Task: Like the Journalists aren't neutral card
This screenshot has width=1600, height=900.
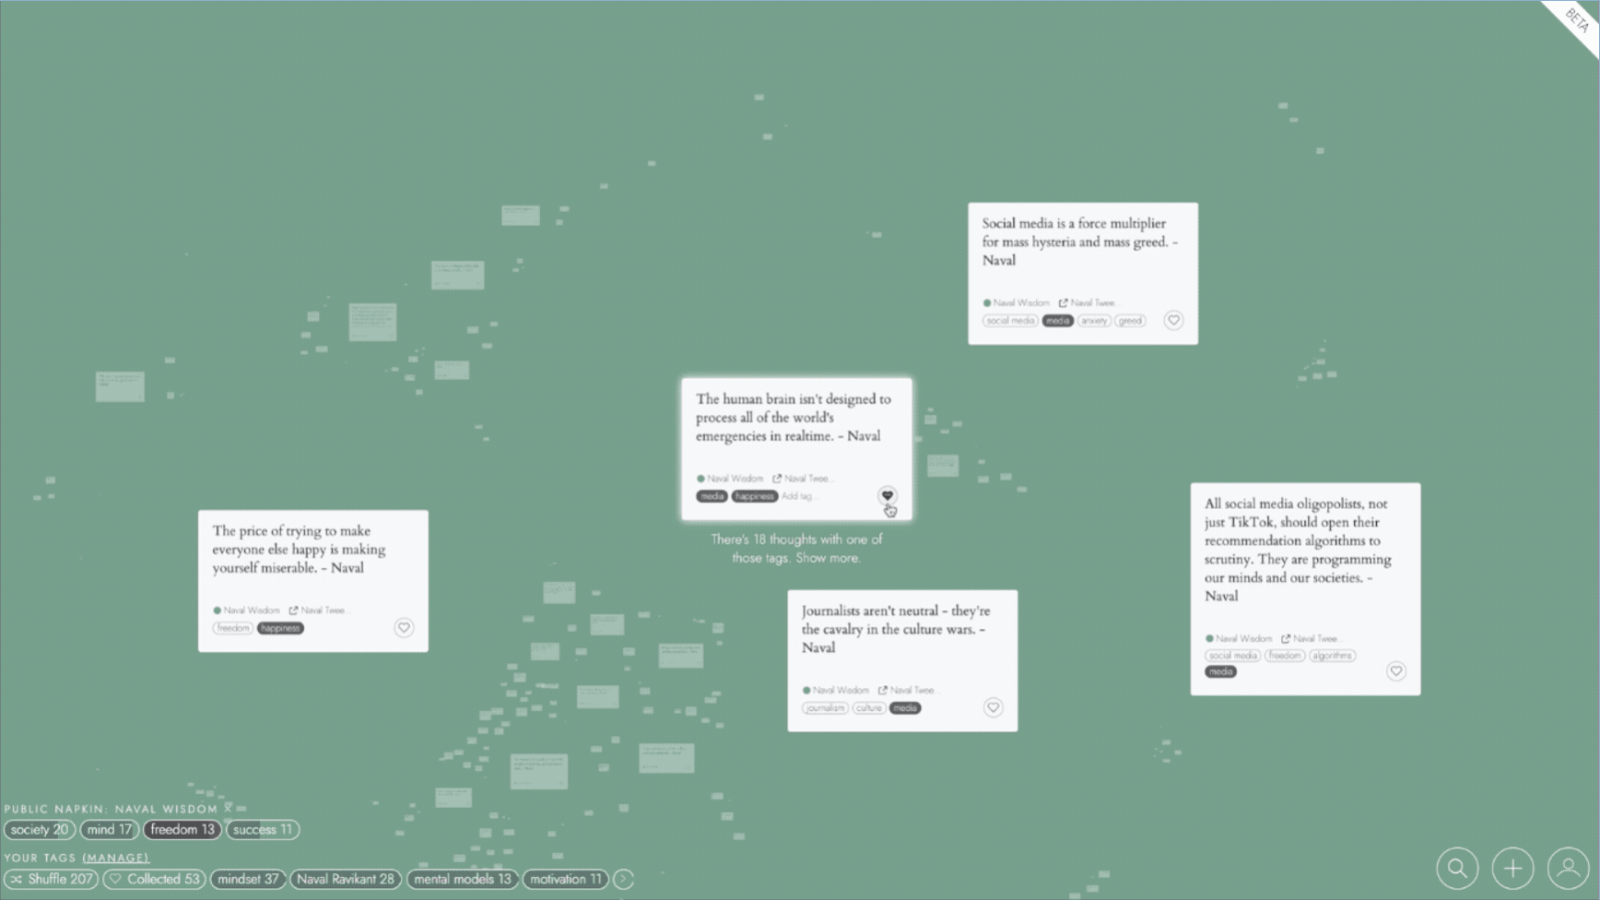Action: click(x=993, y=707)
